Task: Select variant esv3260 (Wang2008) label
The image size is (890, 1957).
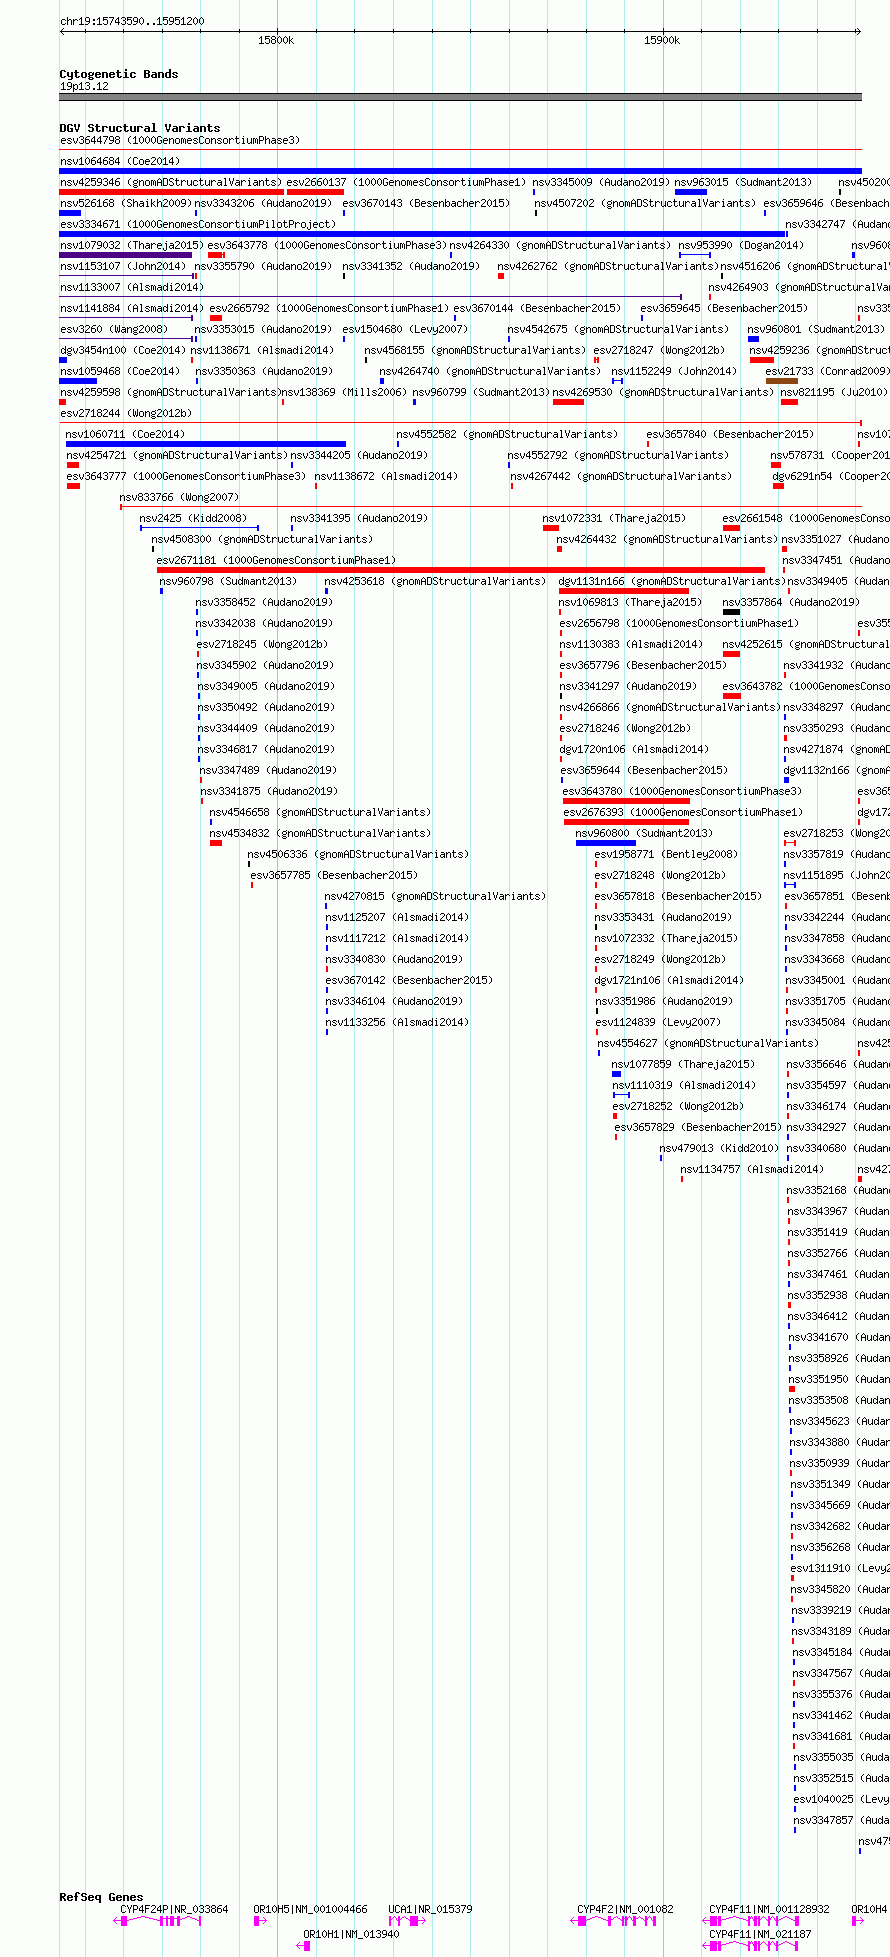Action: click(x=114, y=329)
